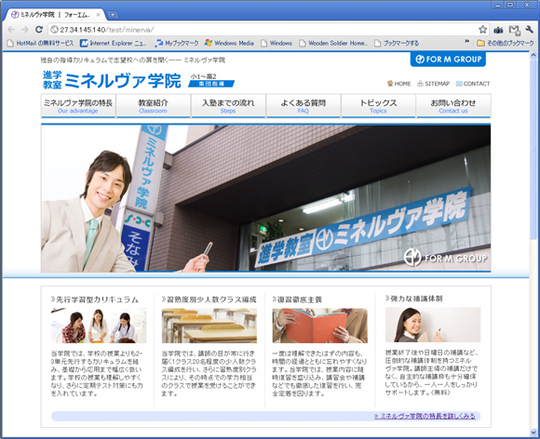Image resolution: width=540 pixels, height=439 pixels.
Task: Click the FOR M GROUP header button
Action: click(448, 59)
